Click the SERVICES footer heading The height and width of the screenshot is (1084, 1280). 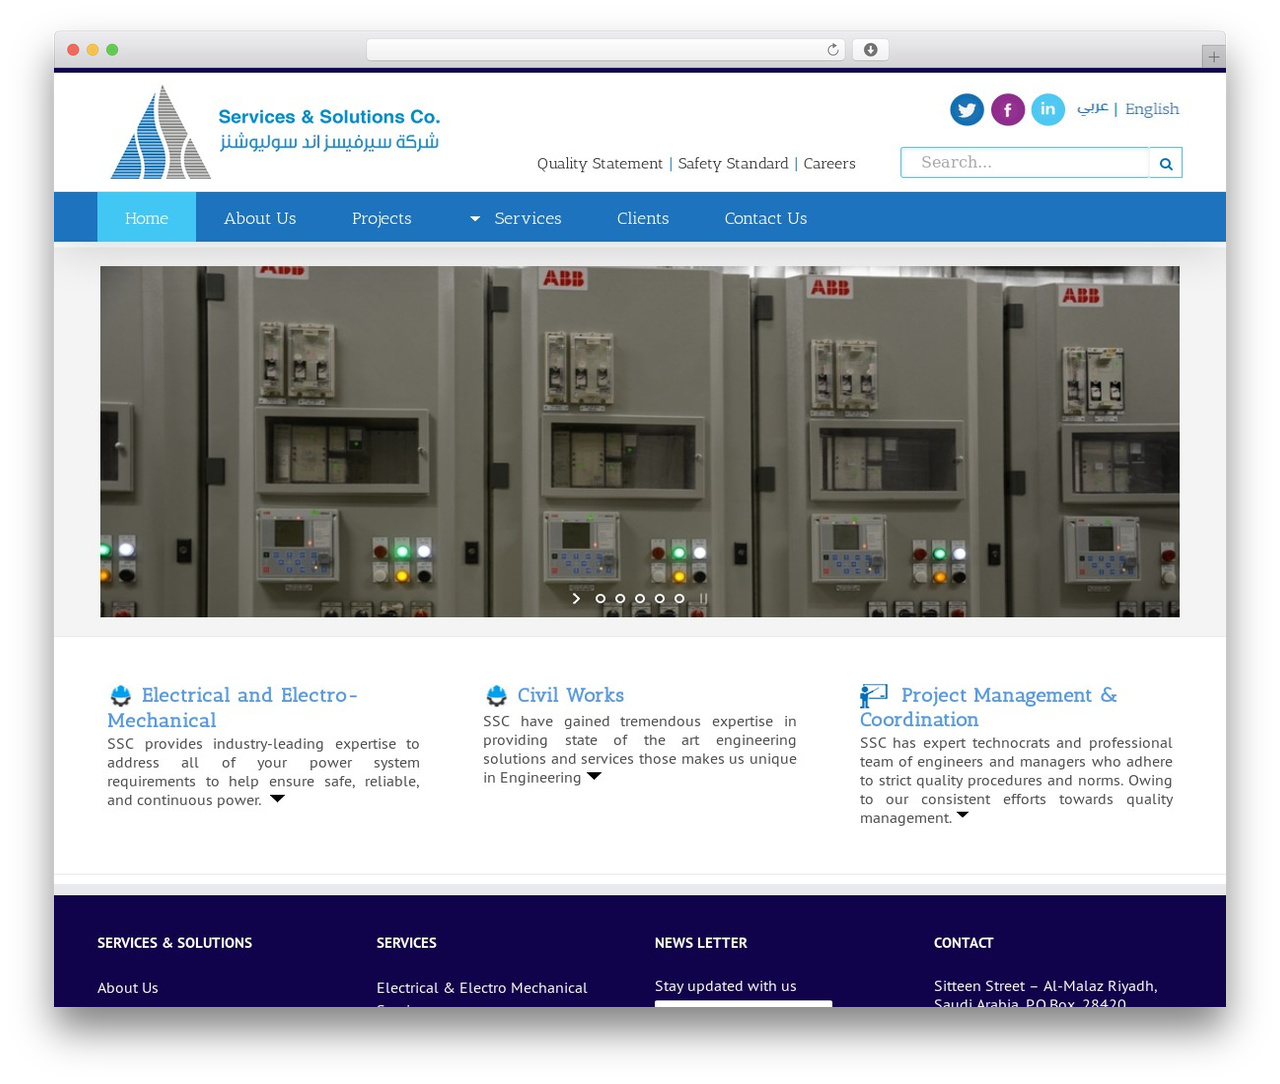pos(406,943)
